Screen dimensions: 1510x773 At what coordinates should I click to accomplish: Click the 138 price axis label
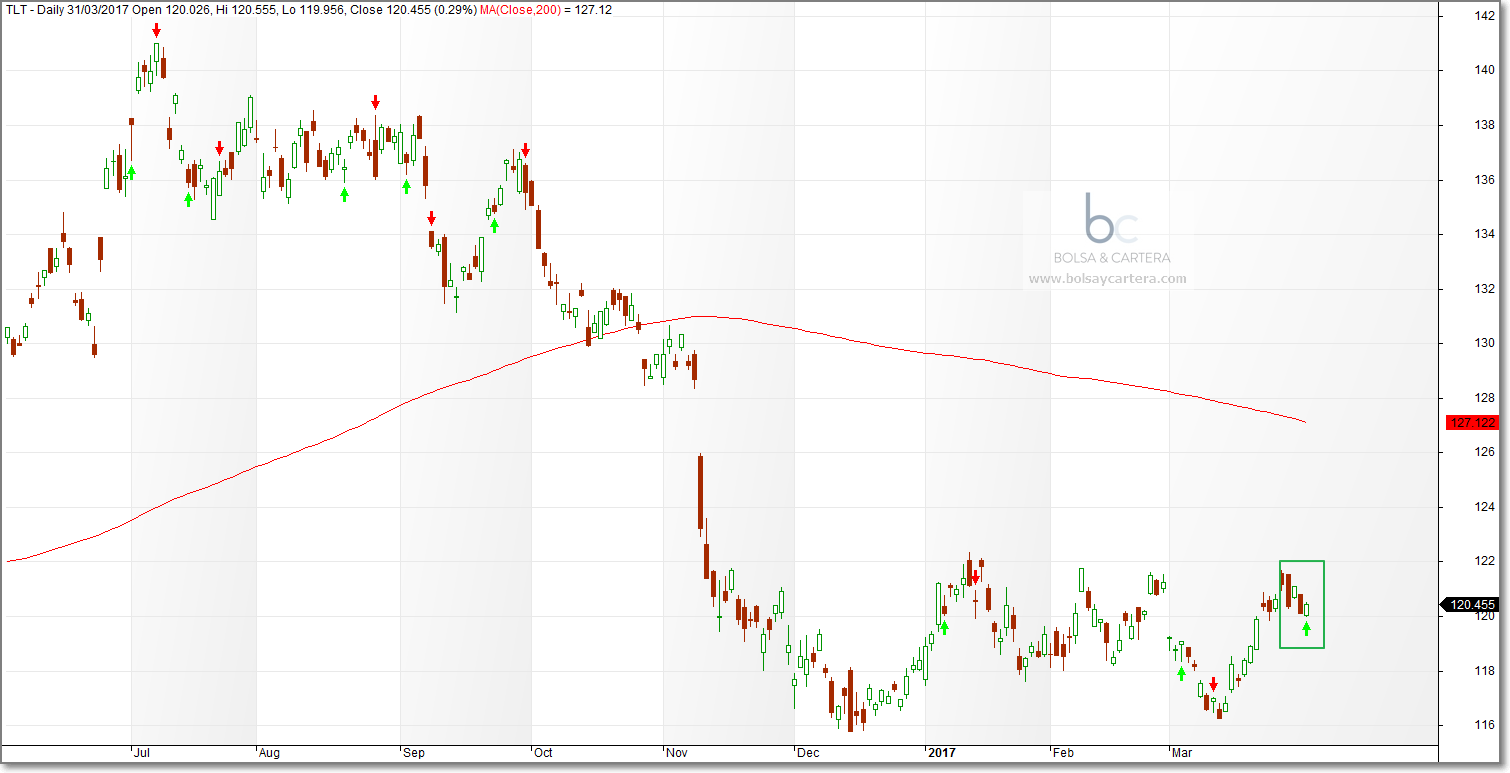[1484, 126]
